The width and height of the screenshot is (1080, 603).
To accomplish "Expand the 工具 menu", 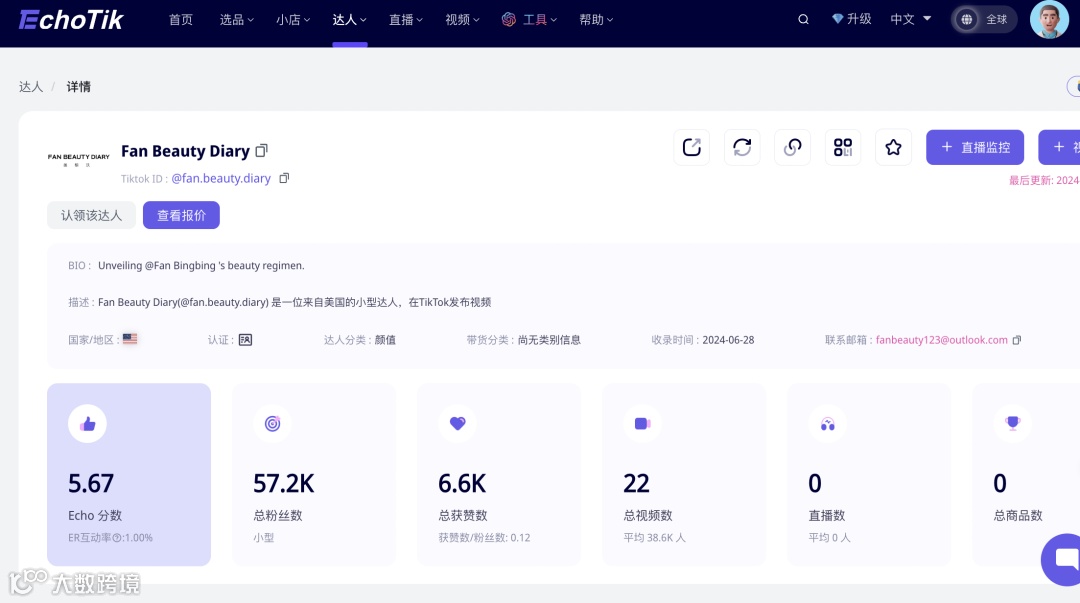I will [x=540, y=20].
